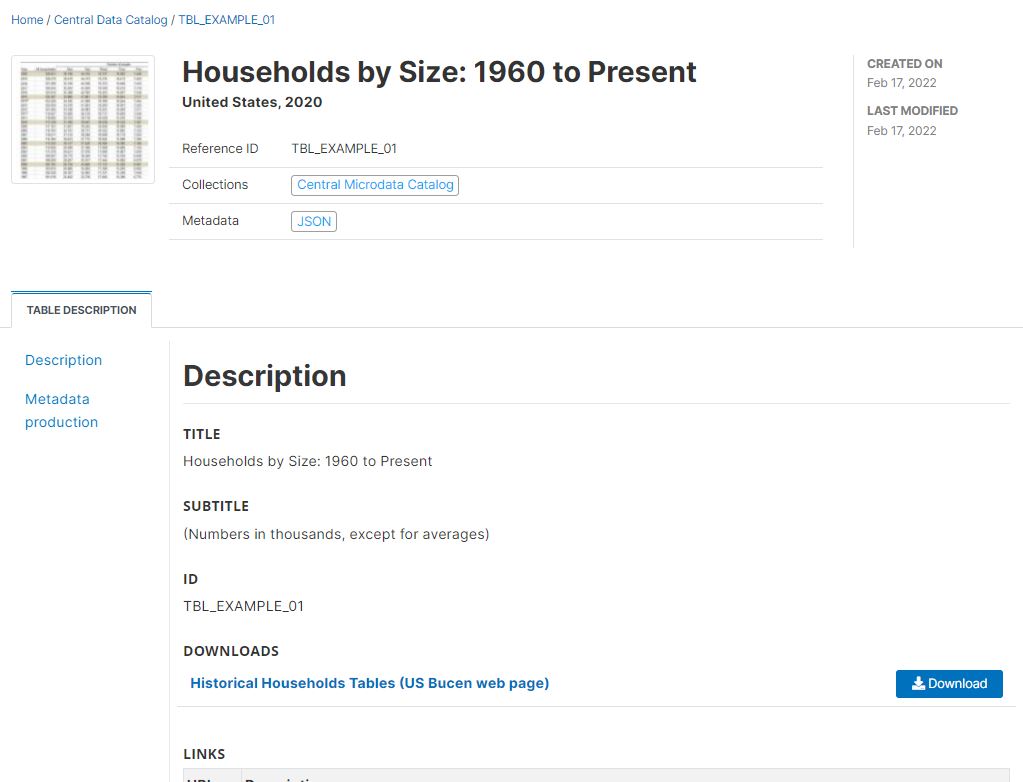Go to Home in the breadcrumb

[27, 20]
